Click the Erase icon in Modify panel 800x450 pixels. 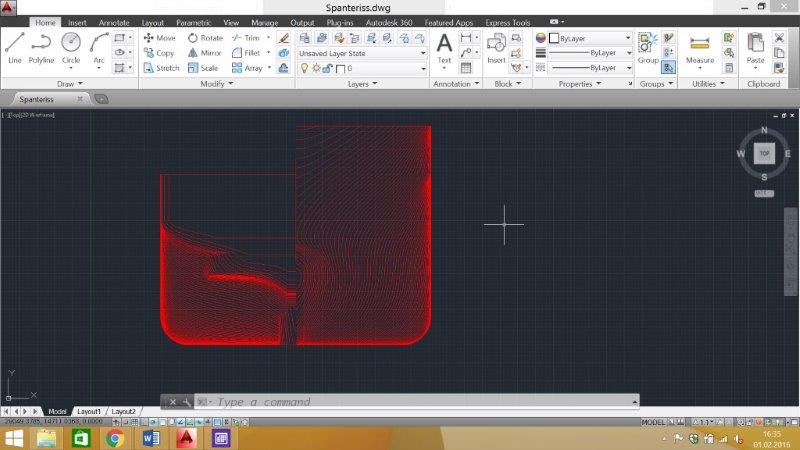(x=284, y=38)
